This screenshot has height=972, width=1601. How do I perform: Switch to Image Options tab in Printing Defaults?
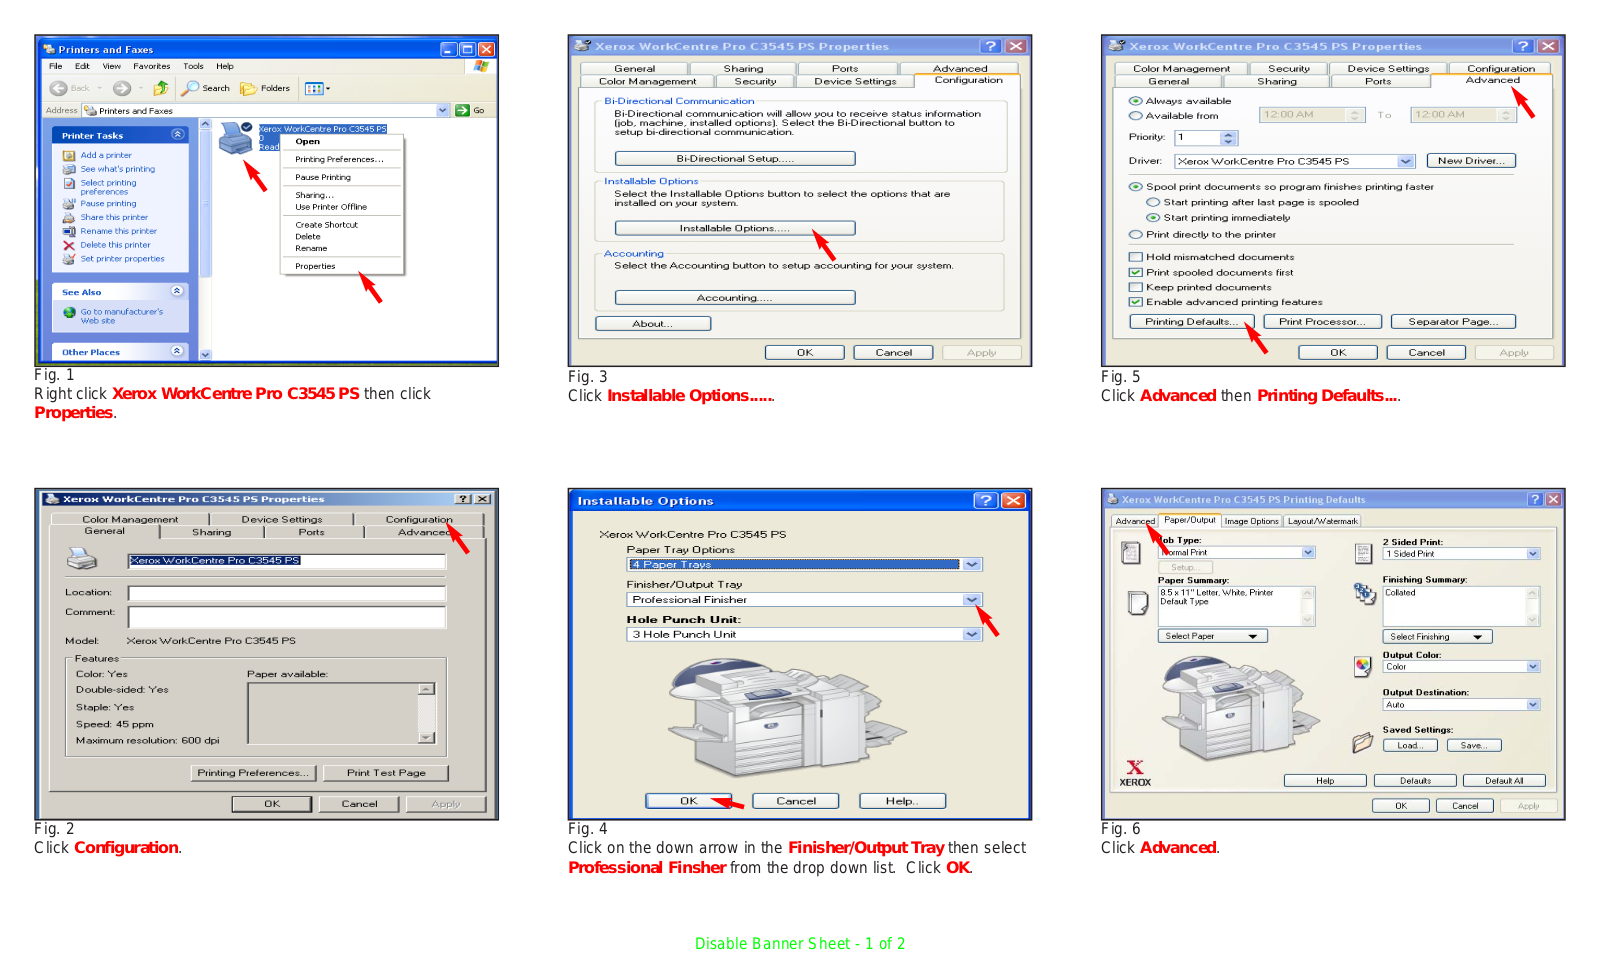tap(1251, 521)
